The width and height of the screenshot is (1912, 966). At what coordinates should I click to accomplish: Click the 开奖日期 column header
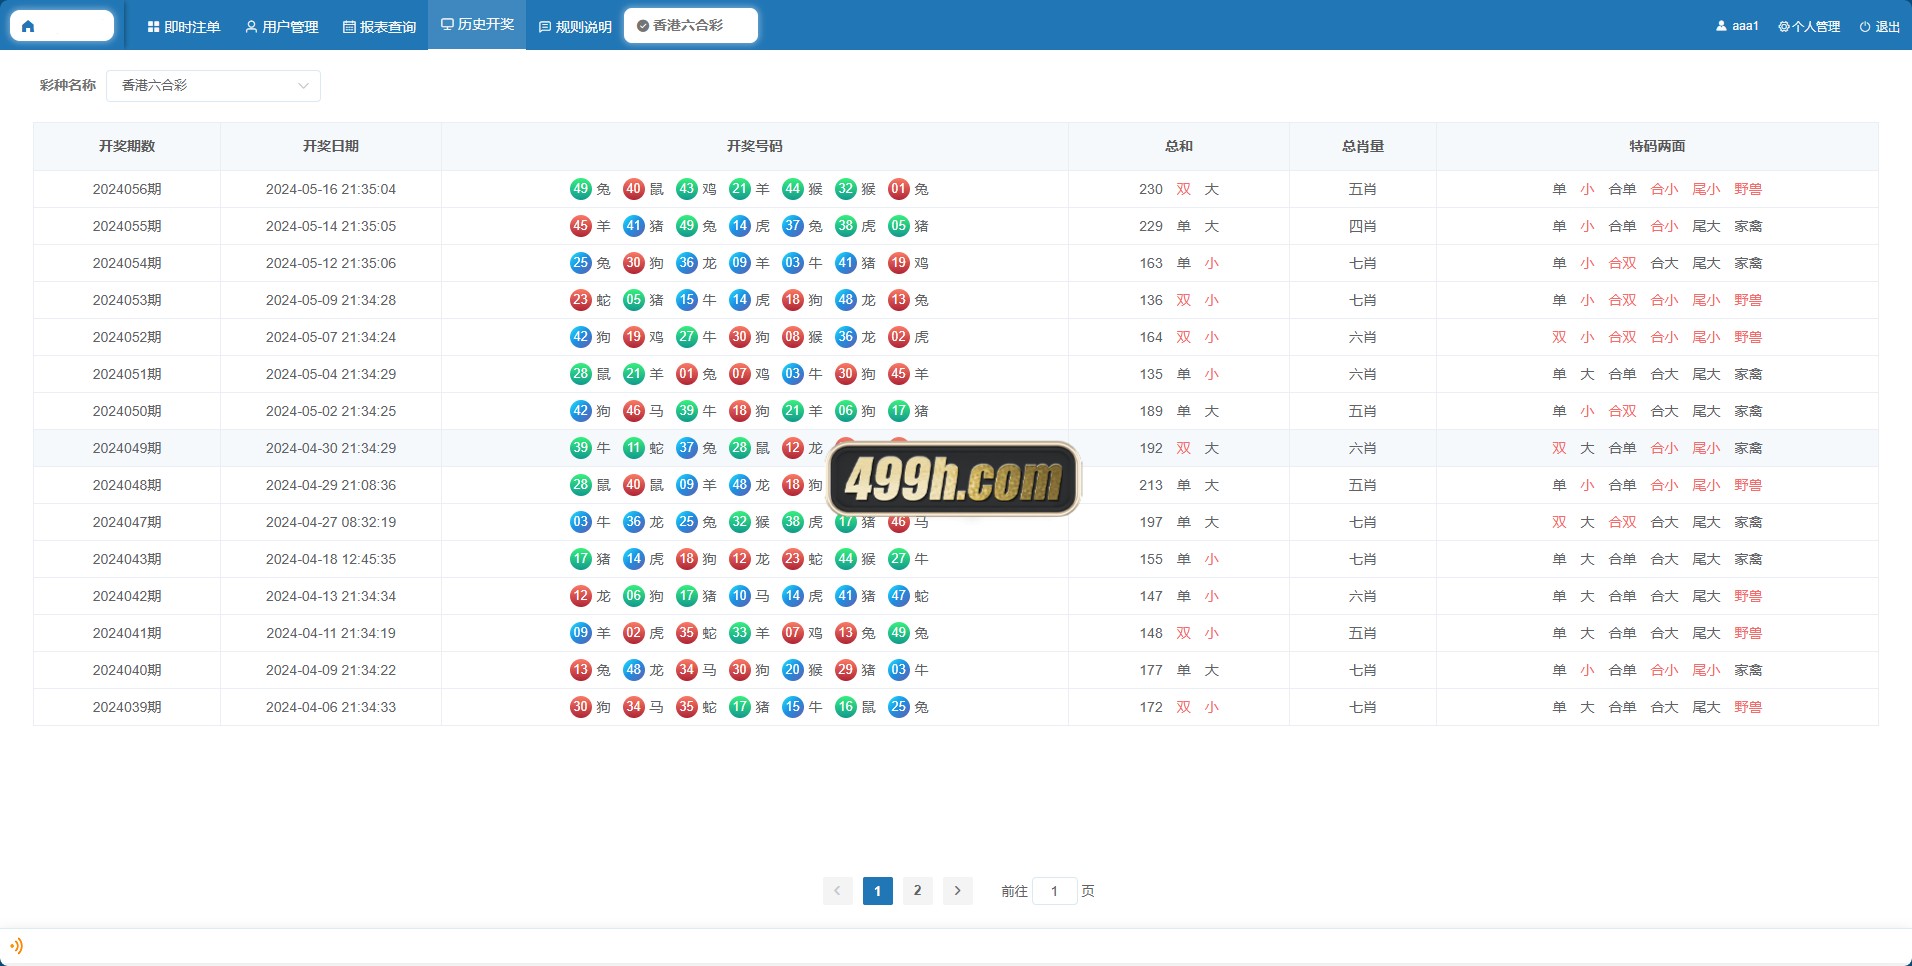pos(331,146)
